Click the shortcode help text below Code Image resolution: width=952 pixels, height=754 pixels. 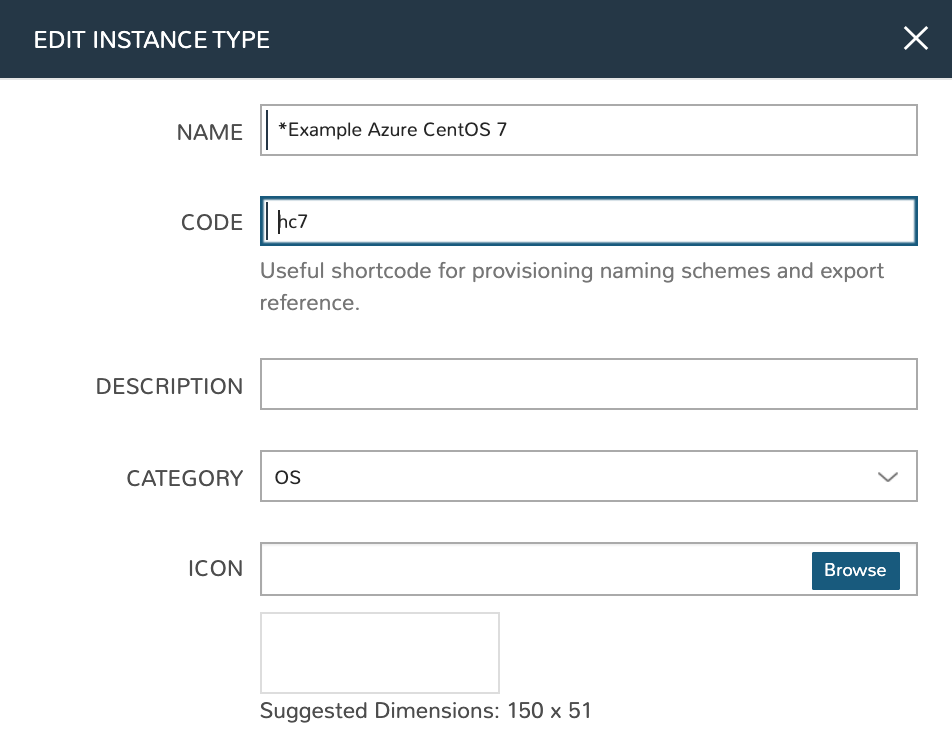[x=571, y=286]
